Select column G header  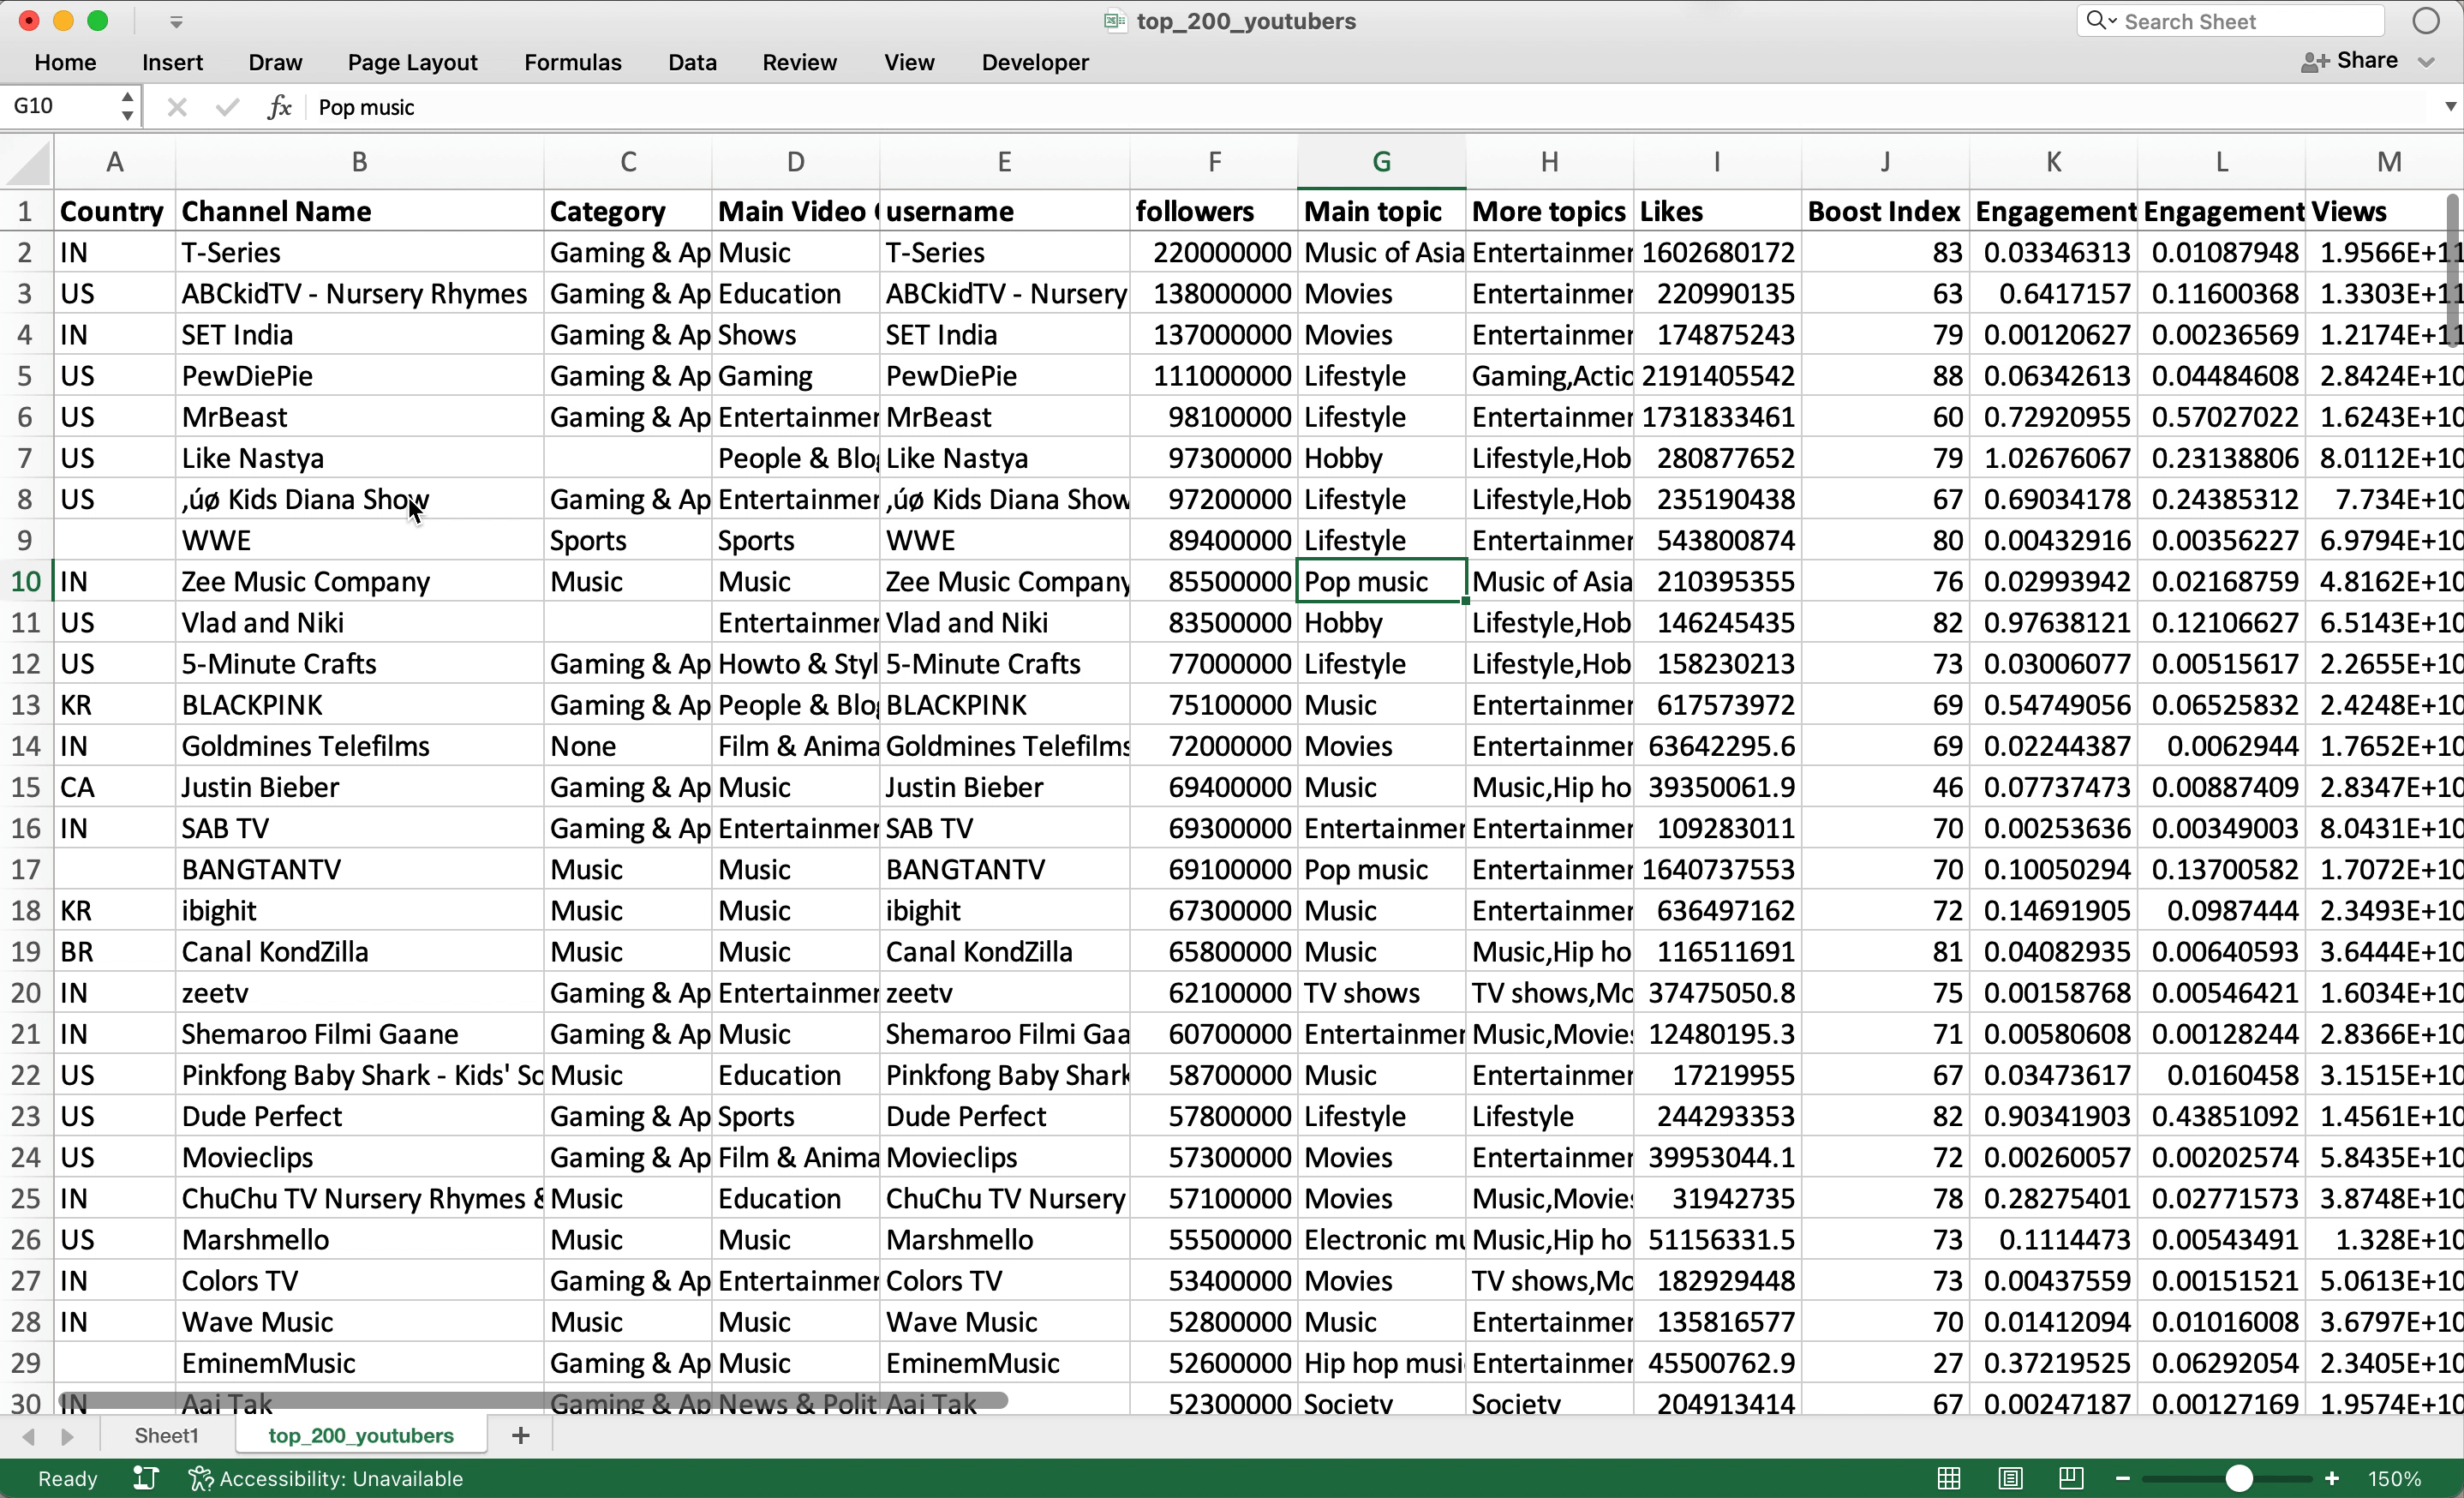click(x=1381, y=162)
